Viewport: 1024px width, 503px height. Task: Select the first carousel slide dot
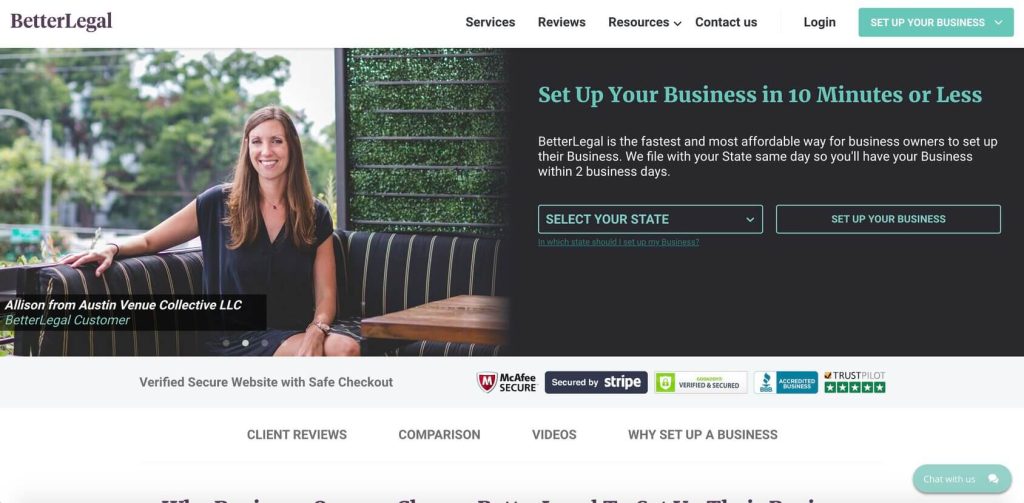tap(226, 342)
